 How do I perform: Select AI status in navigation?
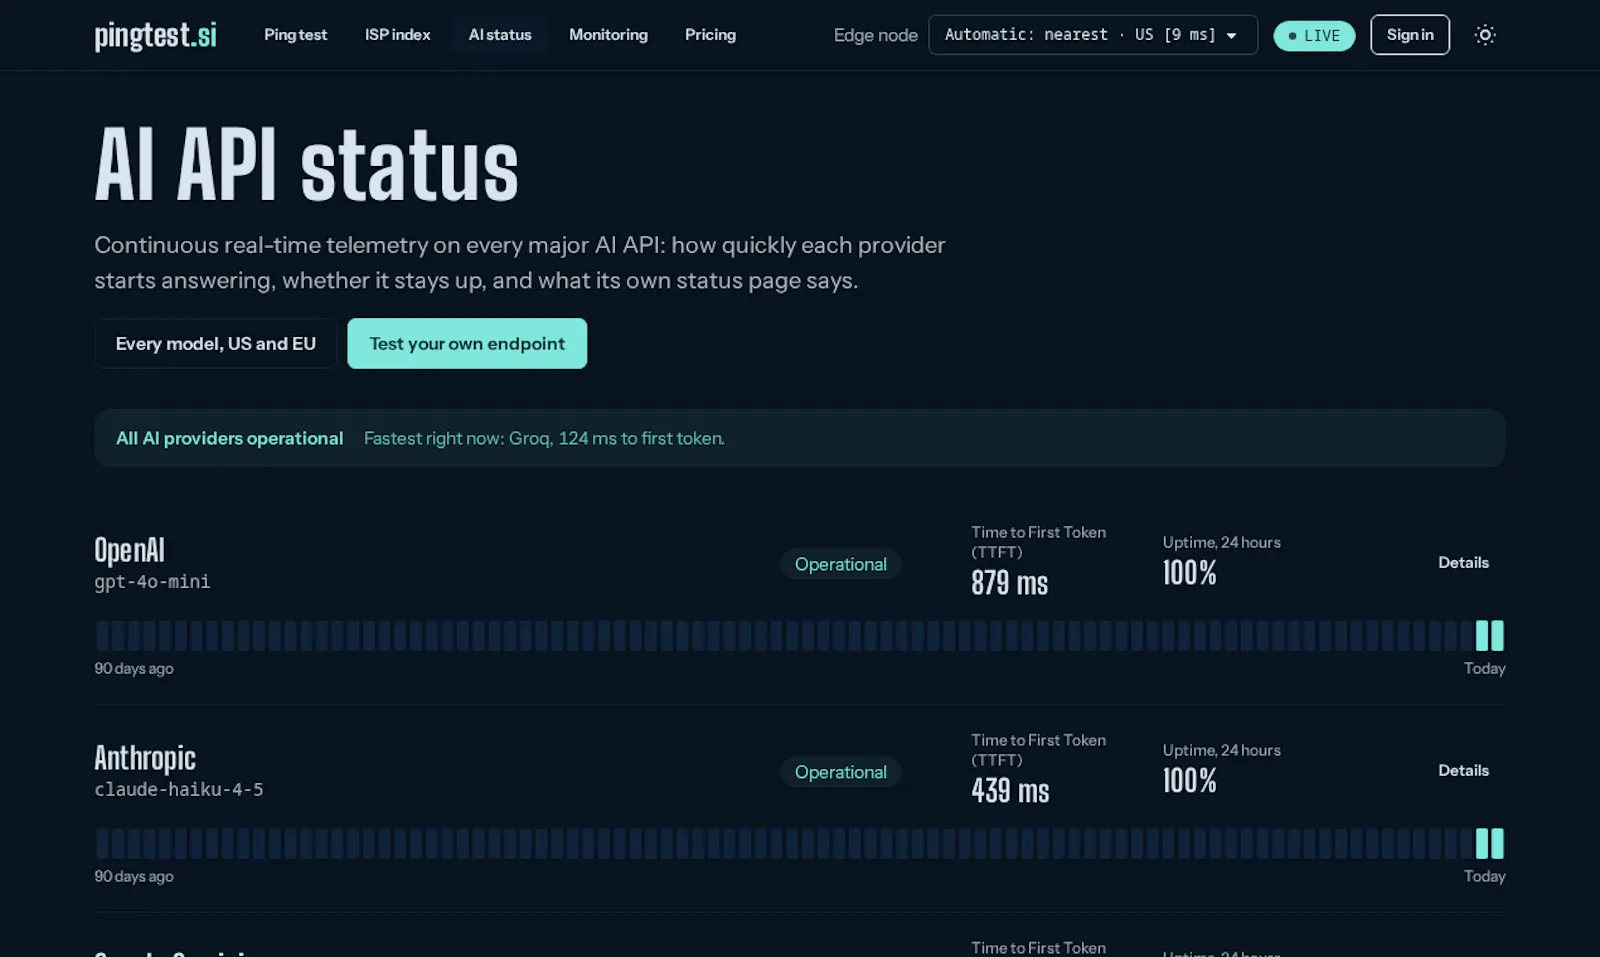coord(500,35)
